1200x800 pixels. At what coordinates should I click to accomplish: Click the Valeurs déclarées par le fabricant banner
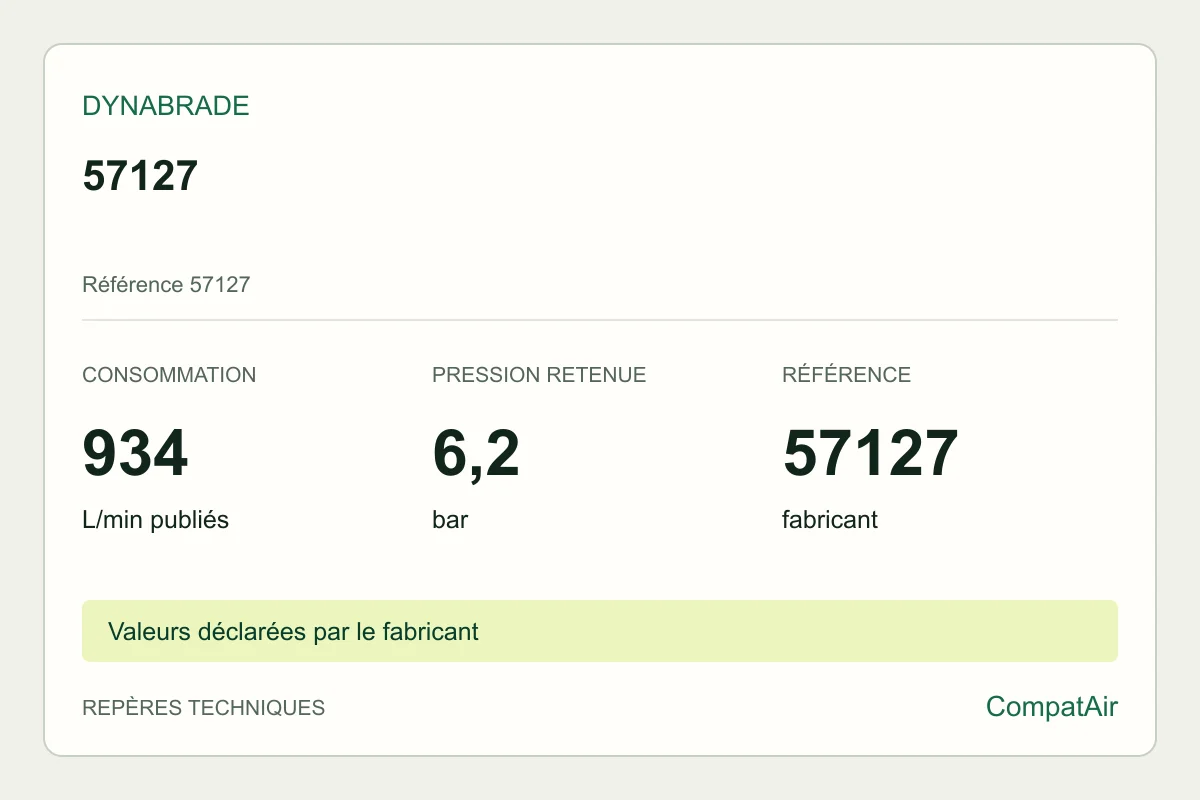coord(293,632)
